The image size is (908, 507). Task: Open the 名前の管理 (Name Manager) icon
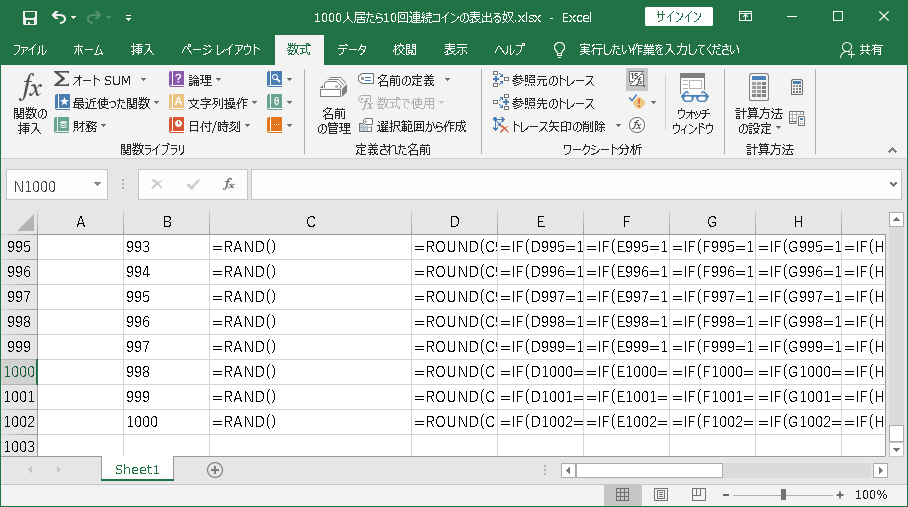[333, 105]
